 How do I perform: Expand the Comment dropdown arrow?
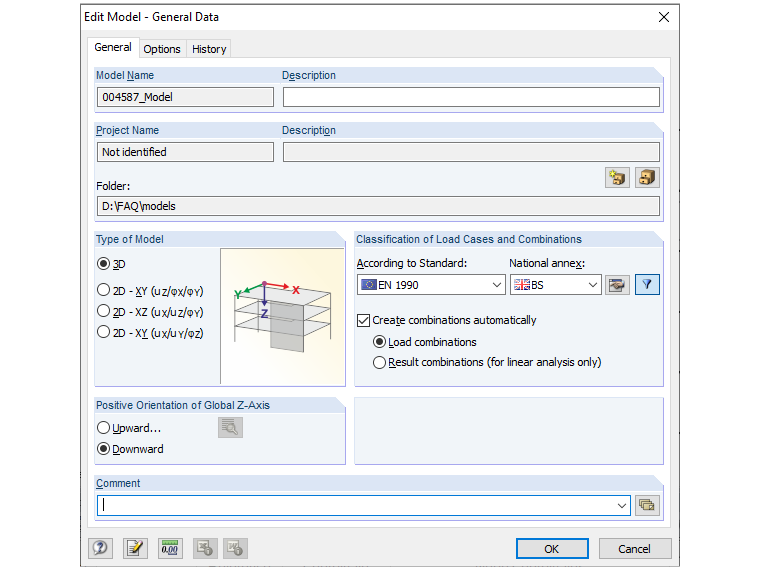pos(622,506)
